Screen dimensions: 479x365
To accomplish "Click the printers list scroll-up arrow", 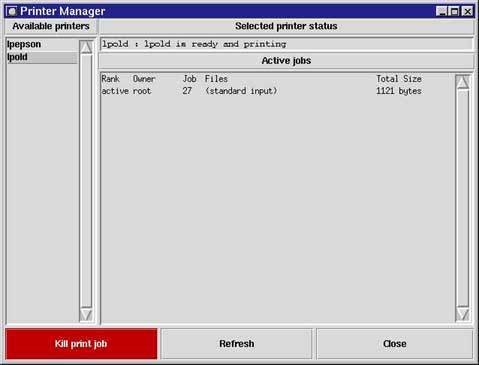I will (86, 47).
